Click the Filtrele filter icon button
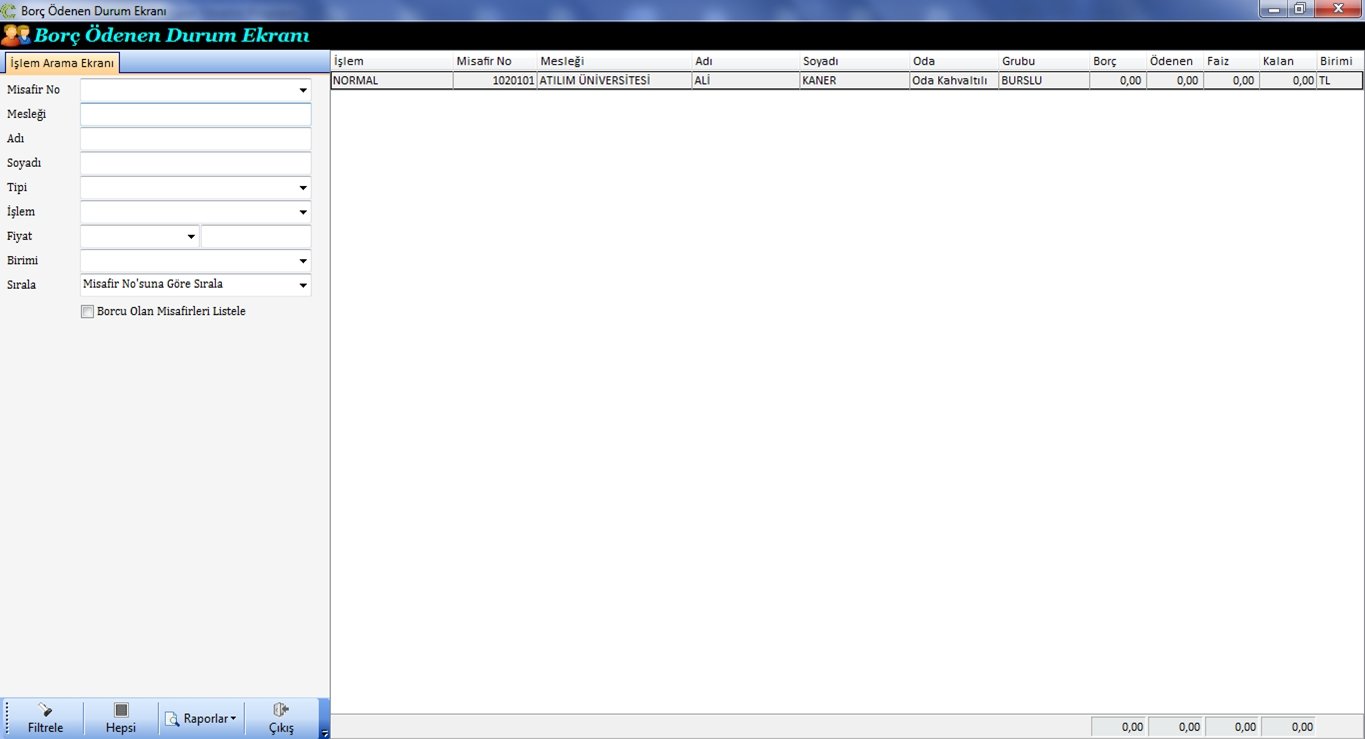 click(45, 717)
